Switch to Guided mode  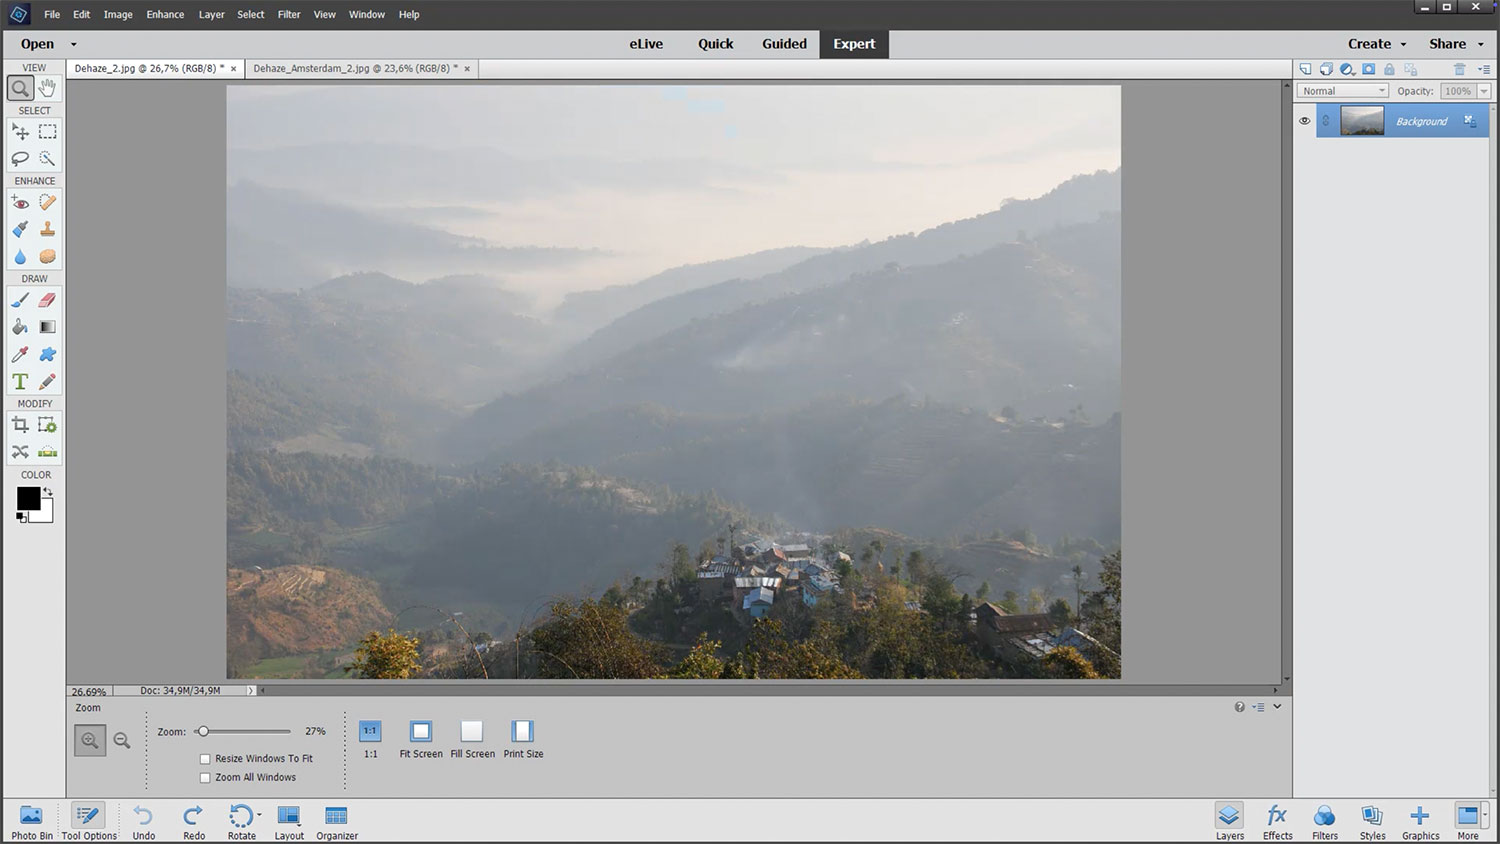[784, 44]
